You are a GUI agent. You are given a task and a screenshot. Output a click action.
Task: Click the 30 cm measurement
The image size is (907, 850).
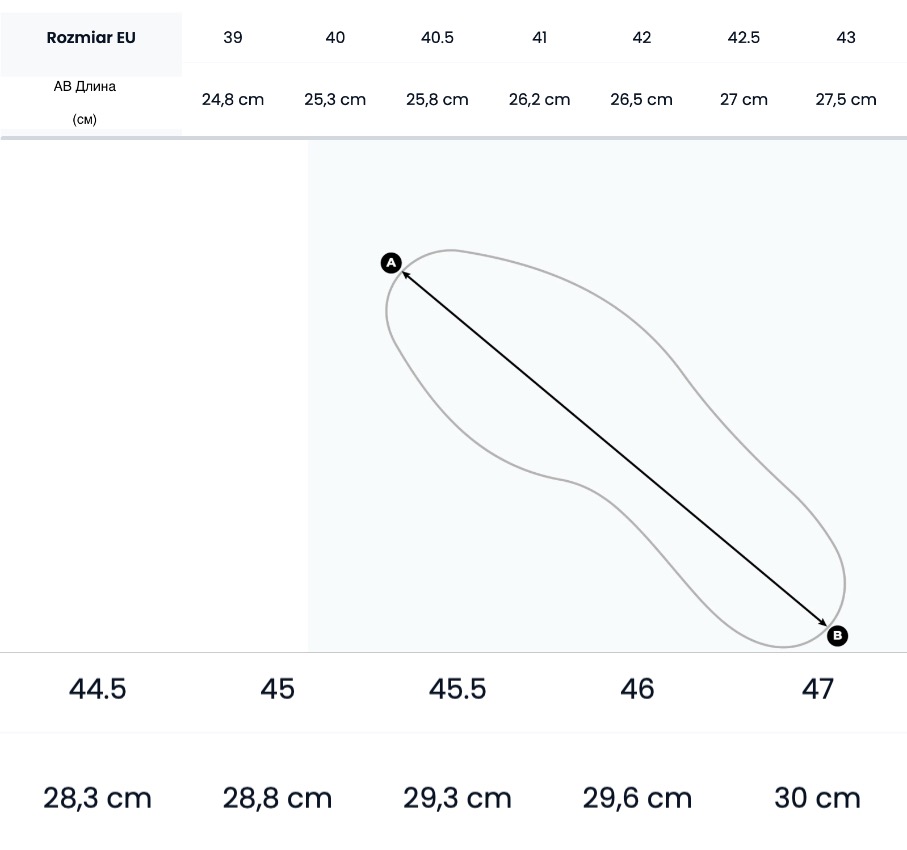[817, 798]
